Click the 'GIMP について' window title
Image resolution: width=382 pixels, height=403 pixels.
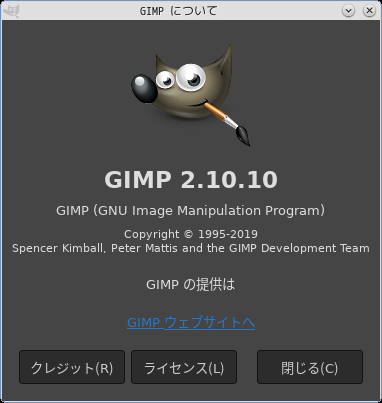point(178,11)
